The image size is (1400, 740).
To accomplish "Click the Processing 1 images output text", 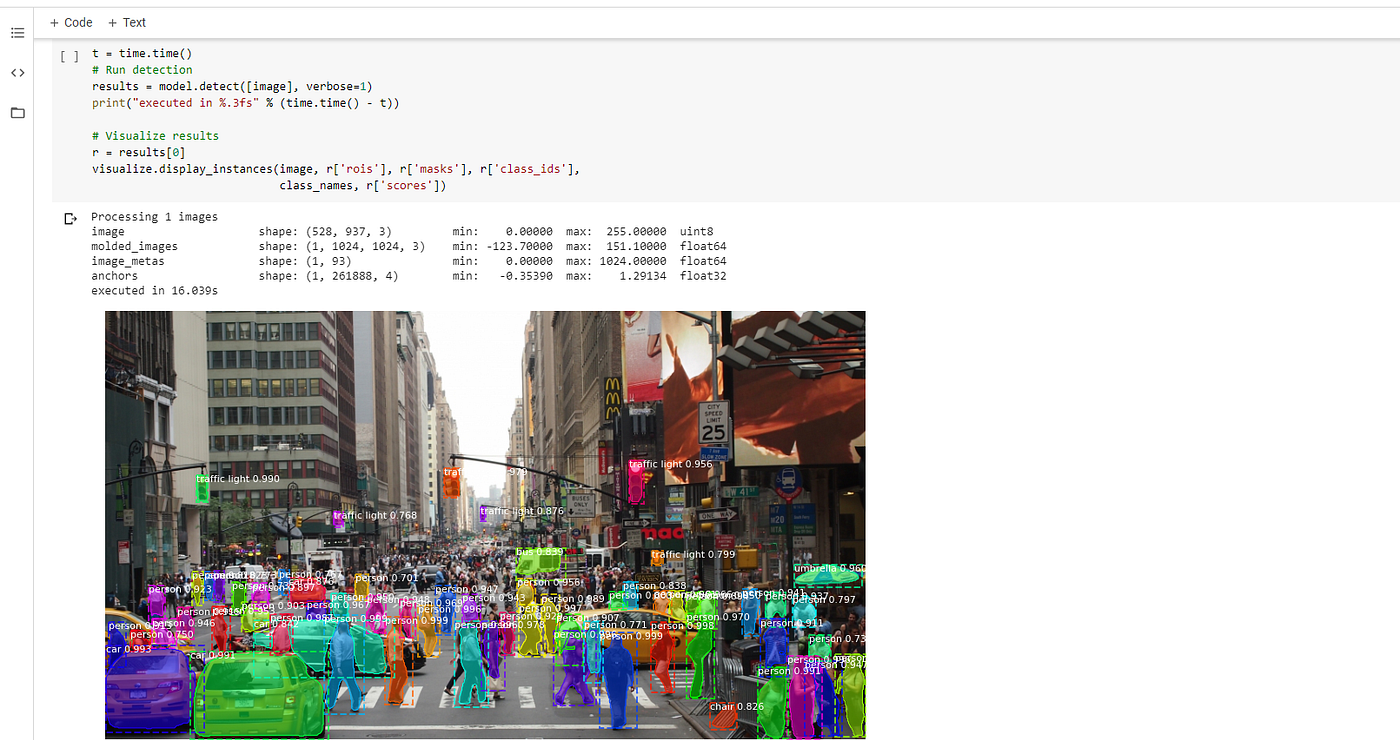I will tap(154, 216).
